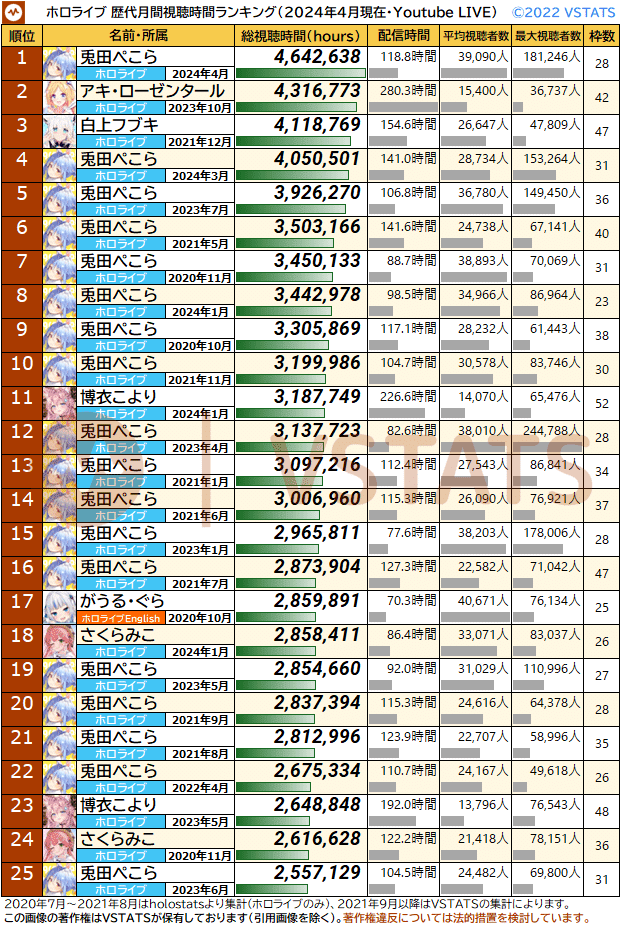
Task: Click the 4,118,769 total hours value
Action: [x=317, y=124]
